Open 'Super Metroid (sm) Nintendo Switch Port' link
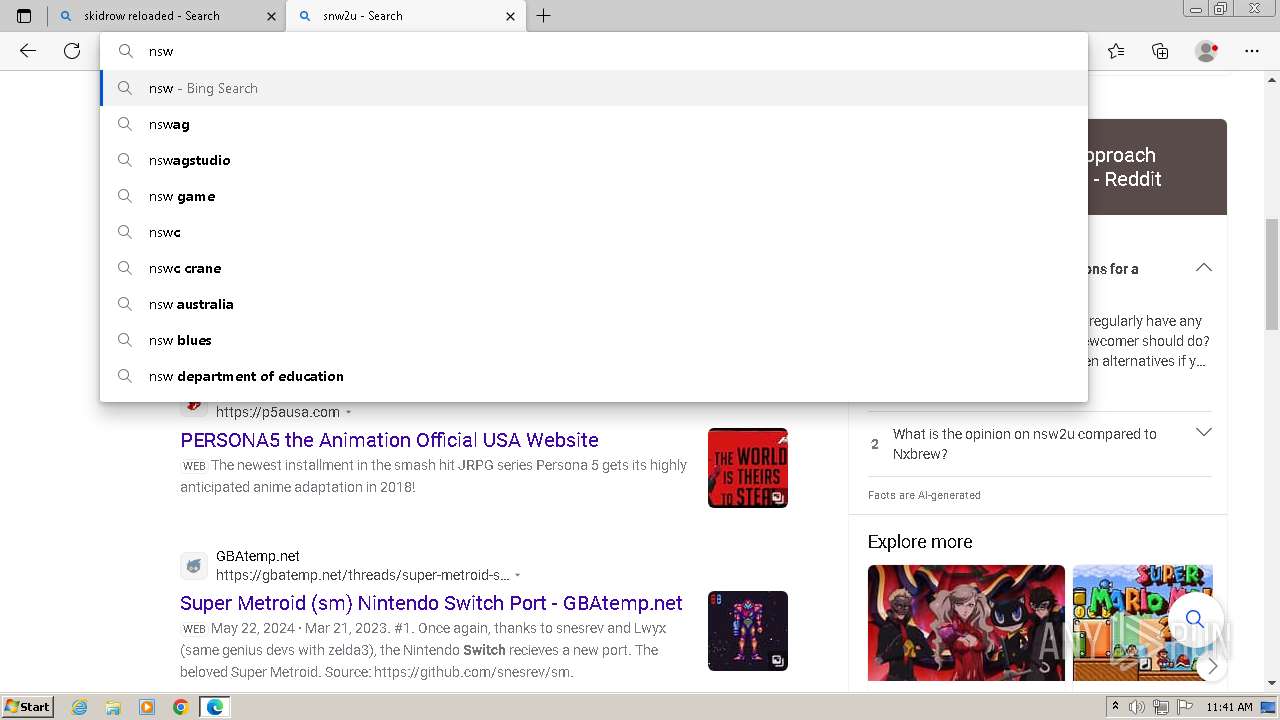The image size is (1280, 720). [x=431, y=603]
